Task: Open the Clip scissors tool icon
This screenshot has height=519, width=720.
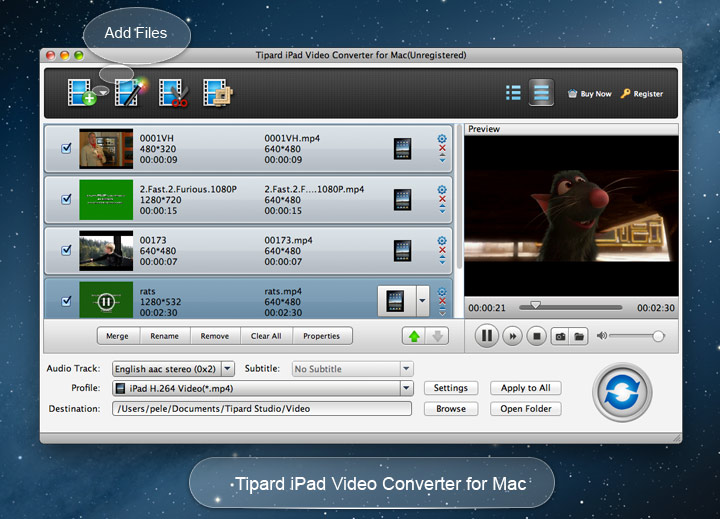Action: pos(174,92)
